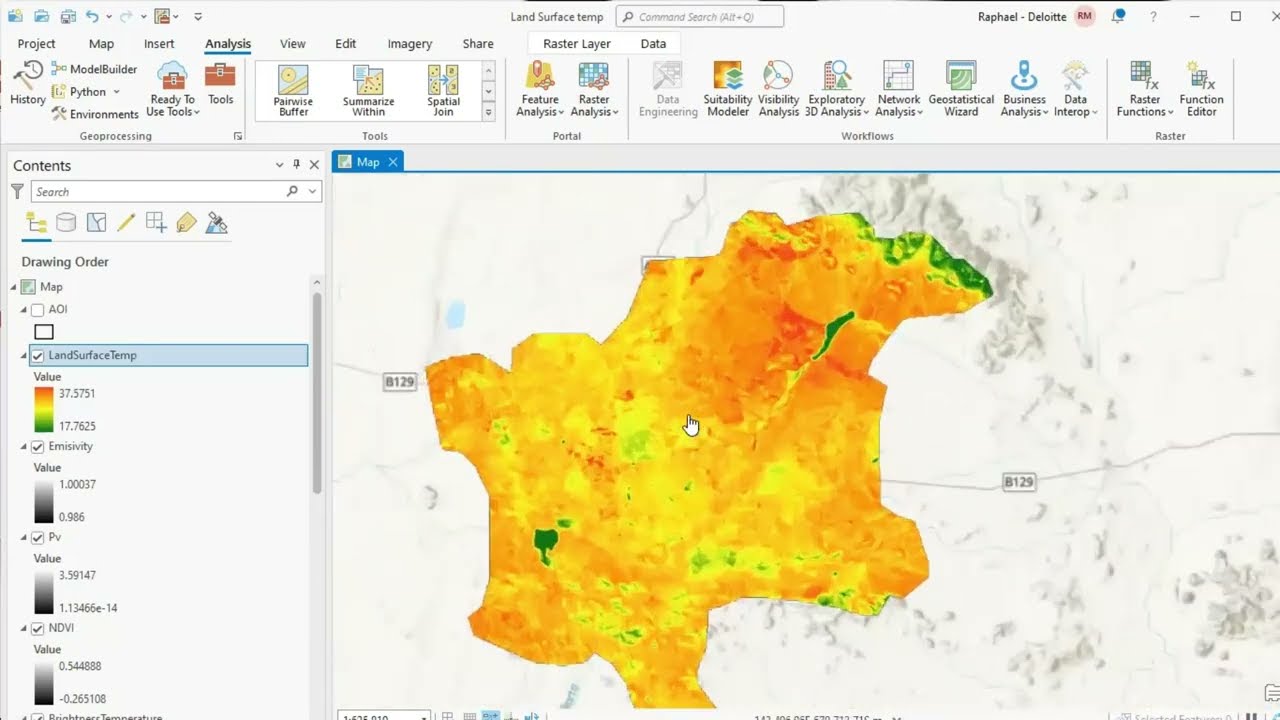Select List By Labeling view
1280x720 pixels.
pyautogui.click(x=186, y=223)
